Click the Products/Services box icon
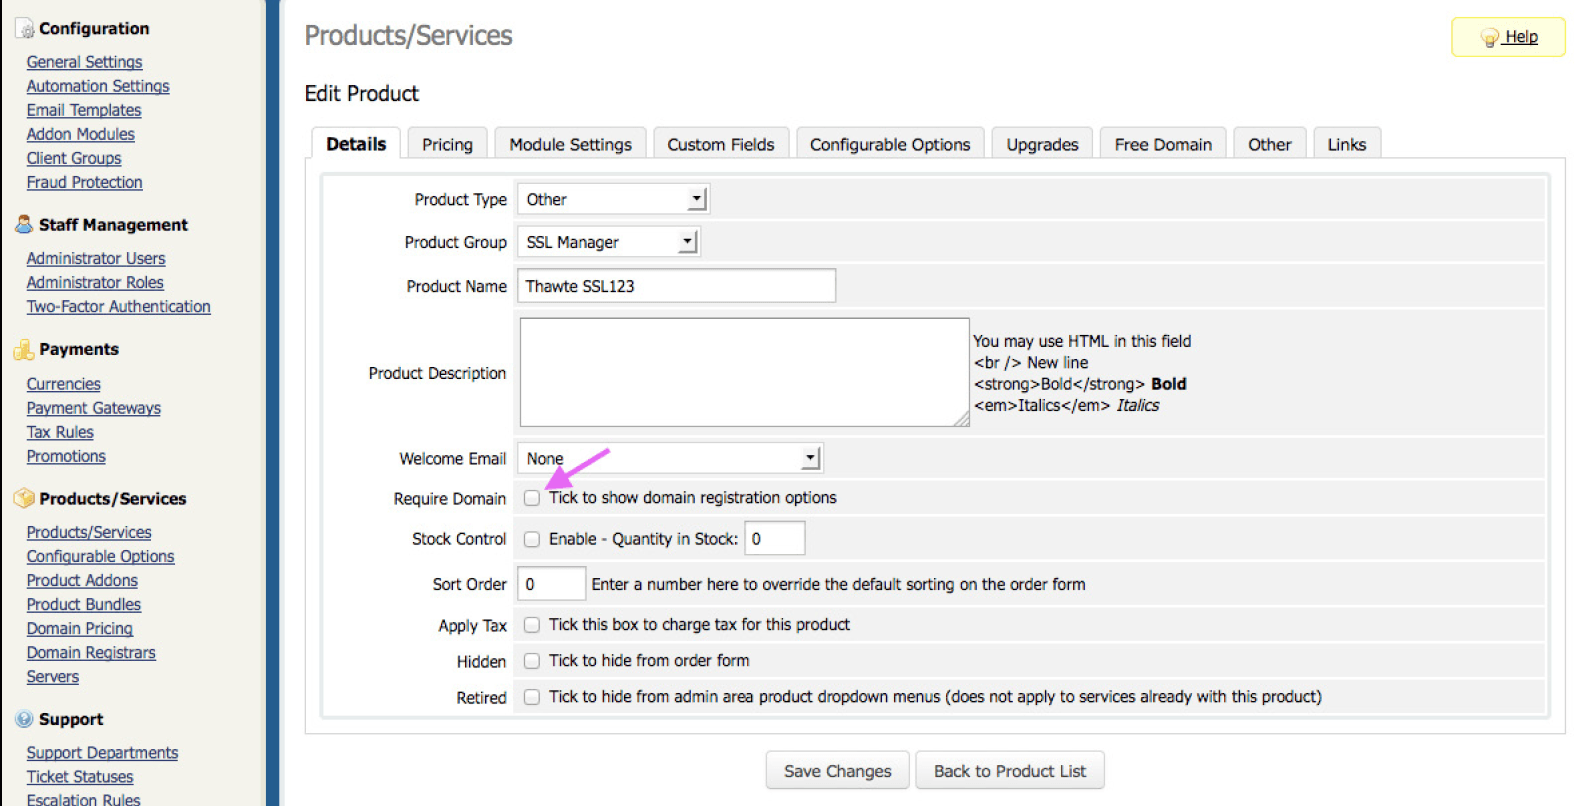Viewport: 1577px width, 806px height. [x=24, y=498]
